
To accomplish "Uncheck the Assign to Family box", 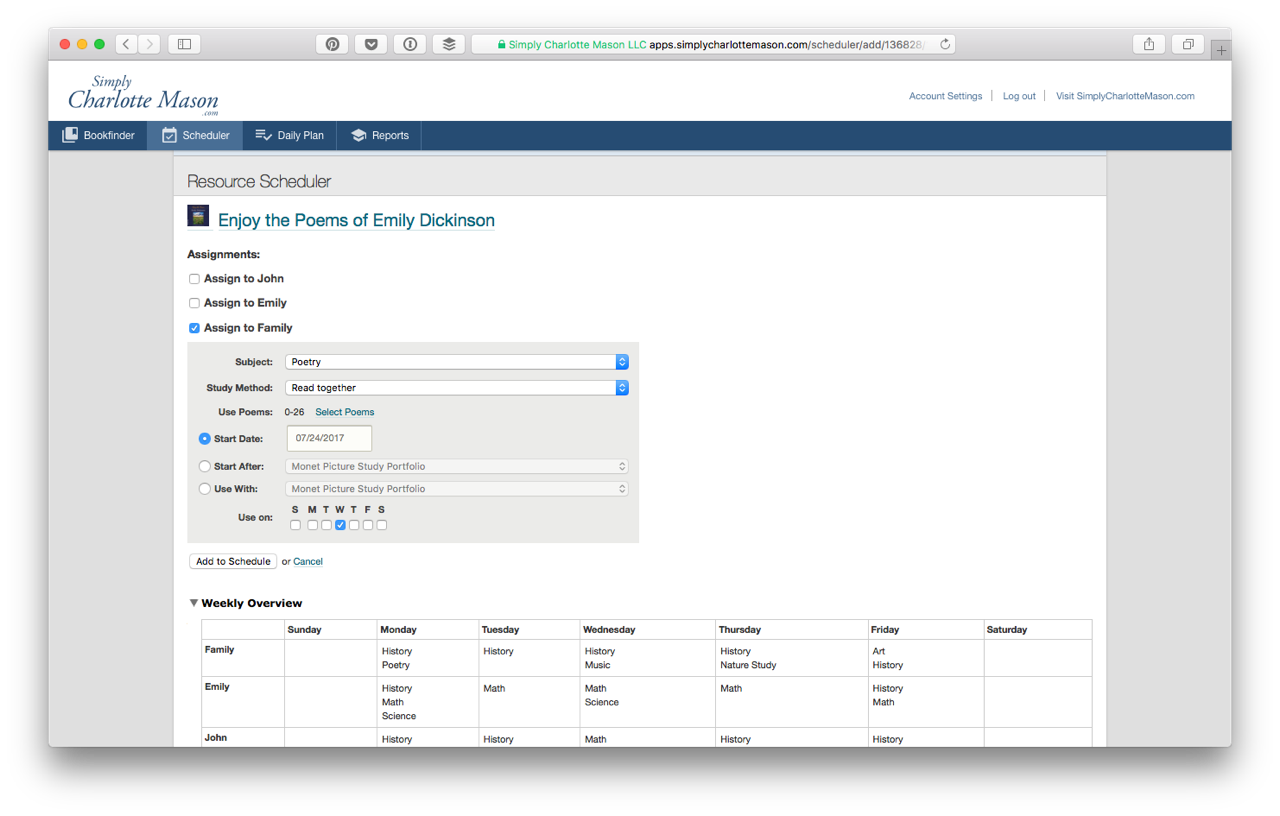I will [x=195, y=328].
